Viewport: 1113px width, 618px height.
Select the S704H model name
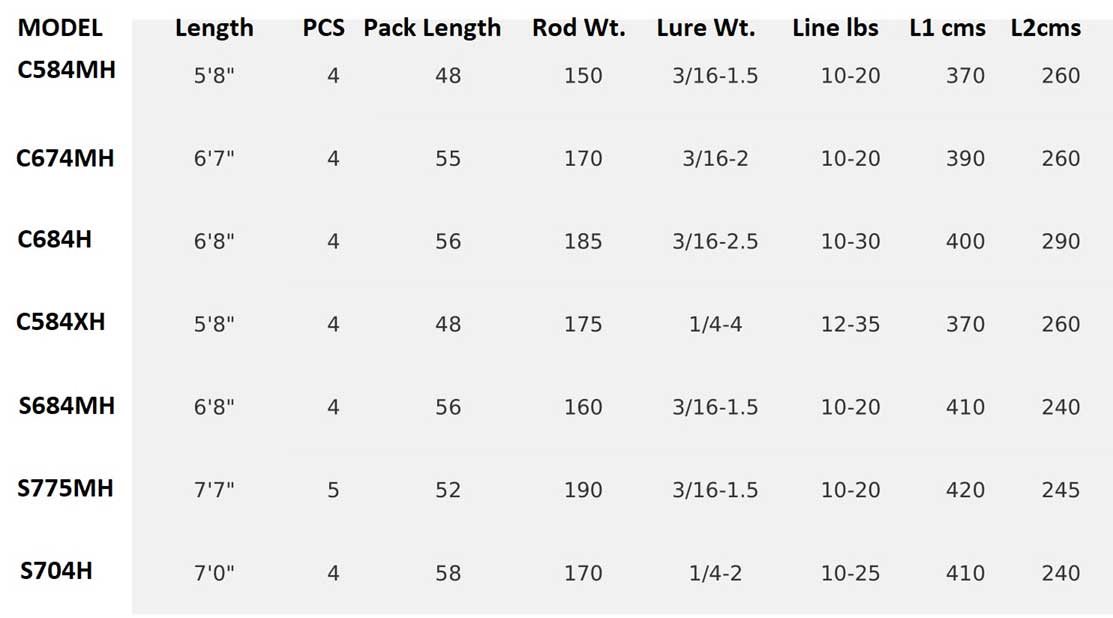pyautogui.click(x=56, y=570)
